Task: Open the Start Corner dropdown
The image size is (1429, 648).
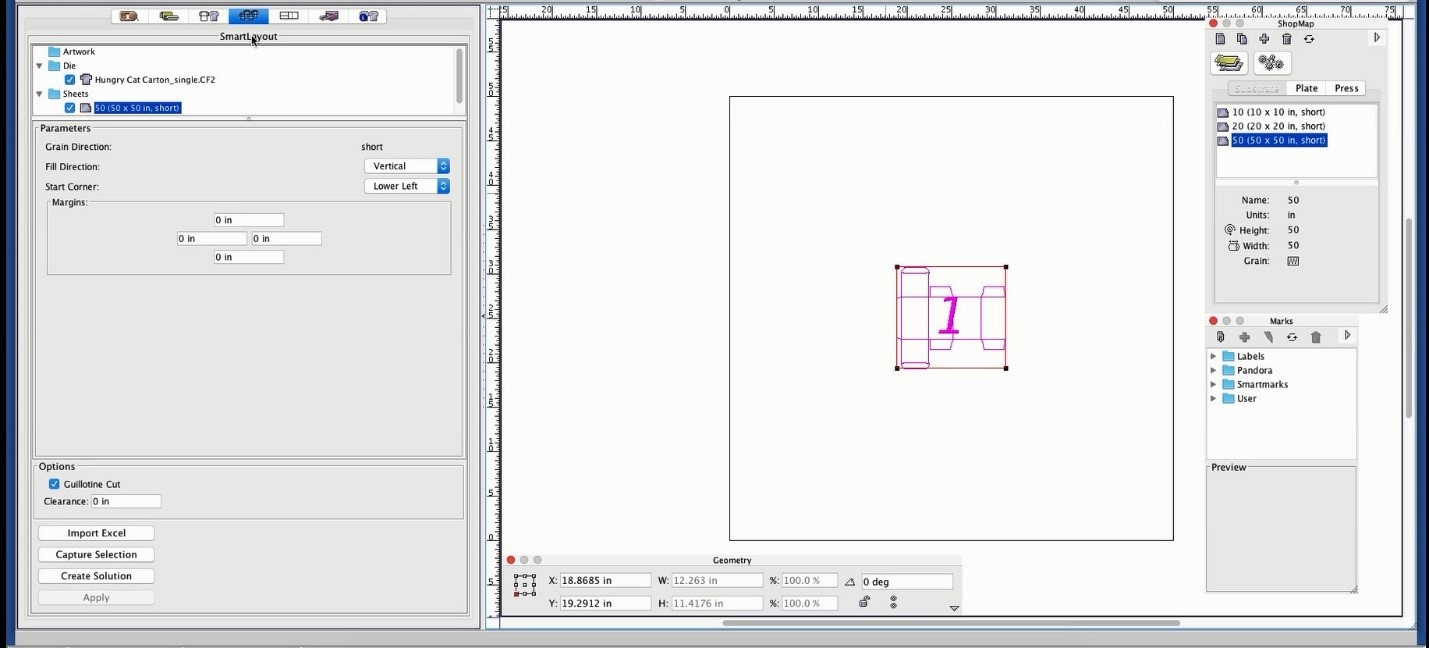Action: tap(406, 186)
